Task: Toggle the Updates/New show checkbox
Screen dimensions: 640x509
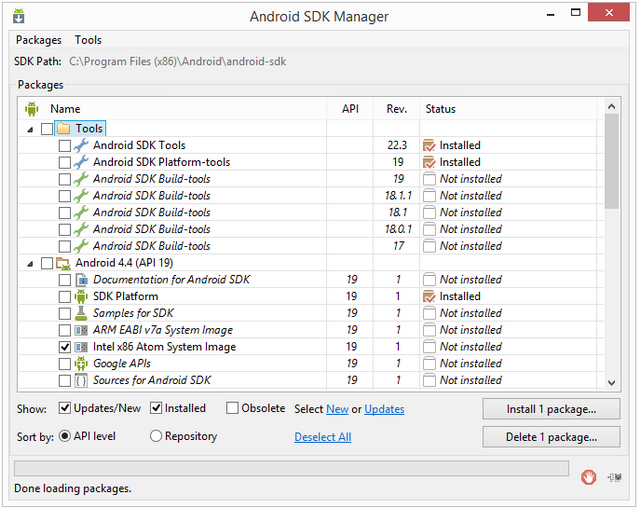Action: tap(64, 408)
